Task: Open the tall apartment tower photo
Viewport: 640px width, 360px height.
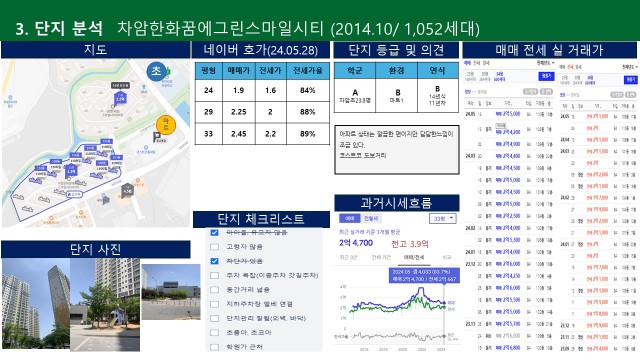Action: click(36, 303)
